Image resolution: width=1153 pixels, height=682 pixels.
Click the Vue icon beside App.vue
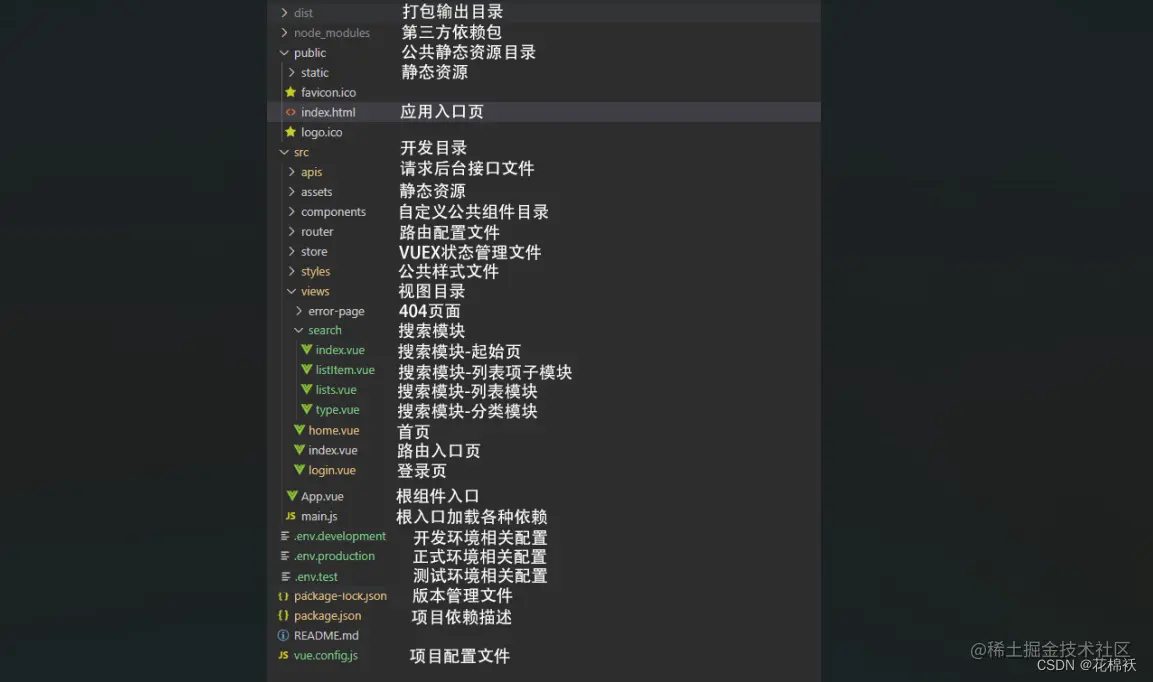[290, 496]
